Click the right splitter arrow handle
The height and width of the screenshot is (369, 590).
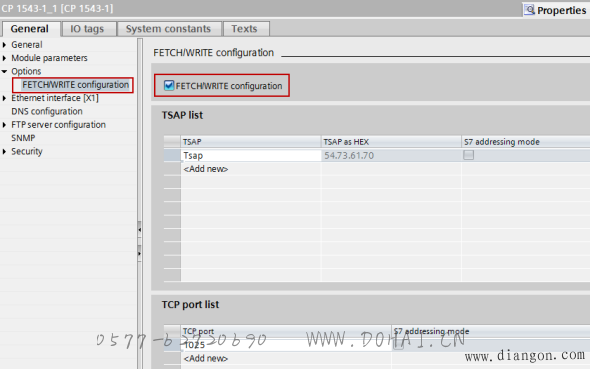pyautogui.click(x=140, y=254)
